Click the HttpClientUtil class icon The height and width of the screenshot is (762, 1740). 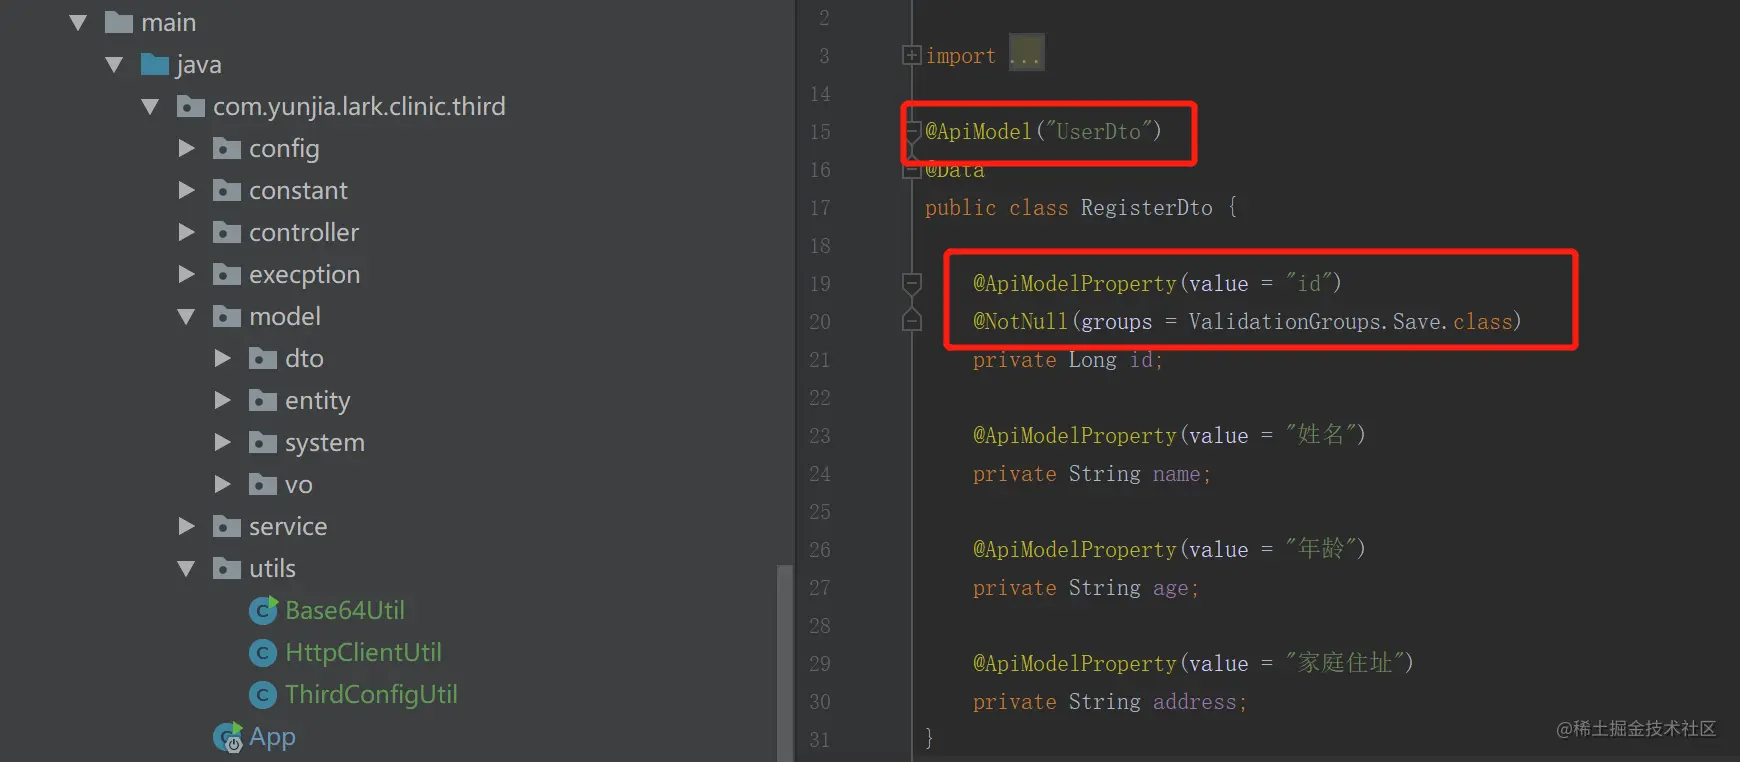263,653
